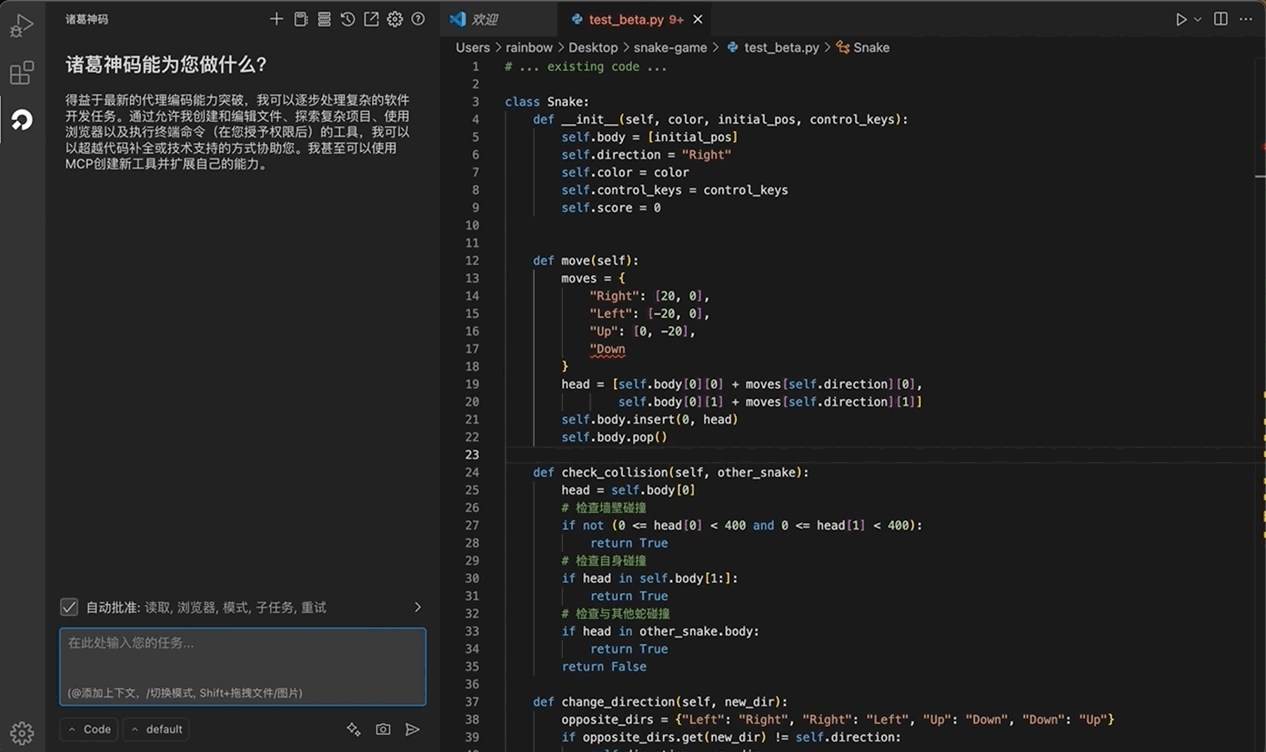Open the Run and Debug view
Image resolution: width=1266 pixels, height=752 pixels.
click(x=21, y=26)
